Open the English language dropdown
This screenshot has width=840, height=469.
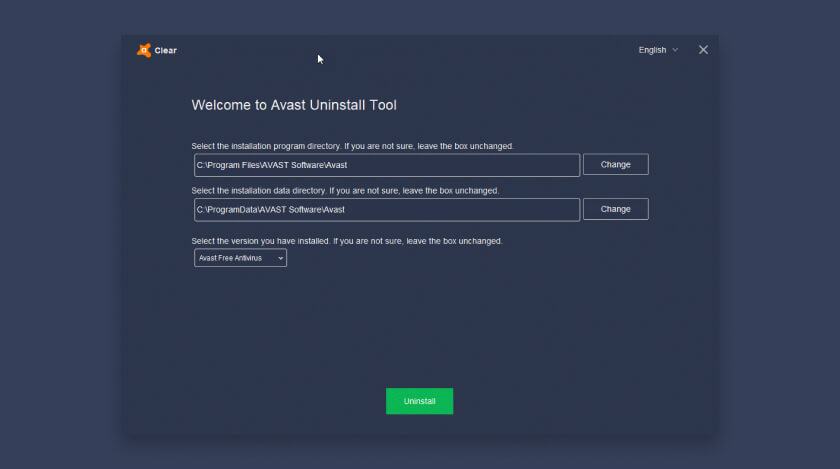(x=658, y=50)
